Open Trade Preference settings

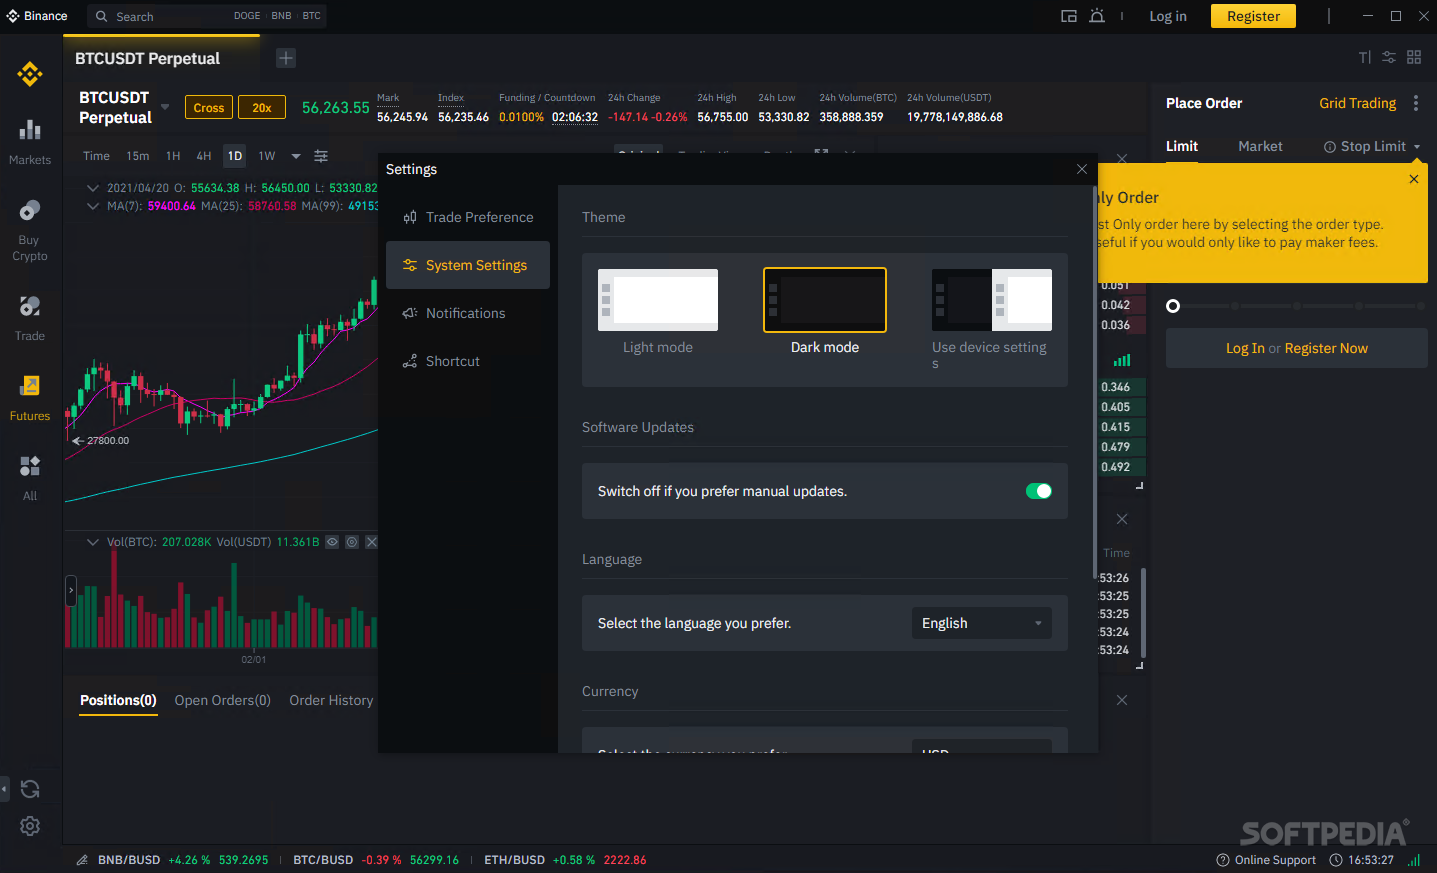[x=468, y=217]
